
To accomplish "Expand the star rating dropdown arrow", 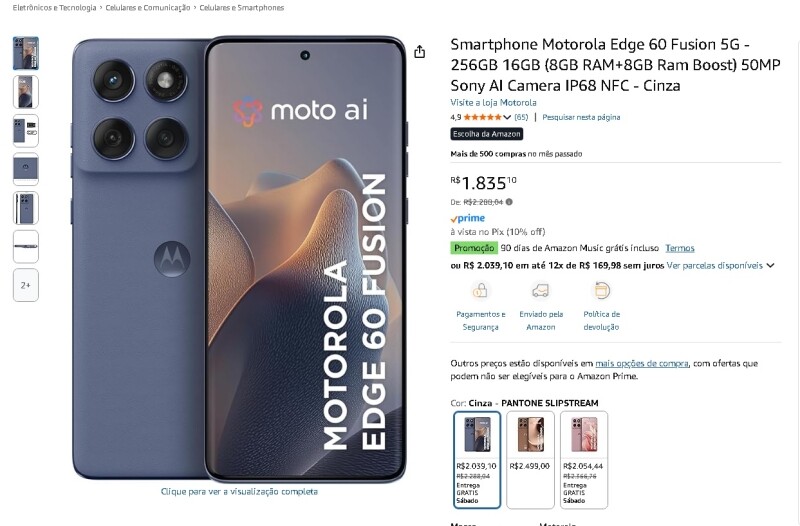I will pos(507,117).
